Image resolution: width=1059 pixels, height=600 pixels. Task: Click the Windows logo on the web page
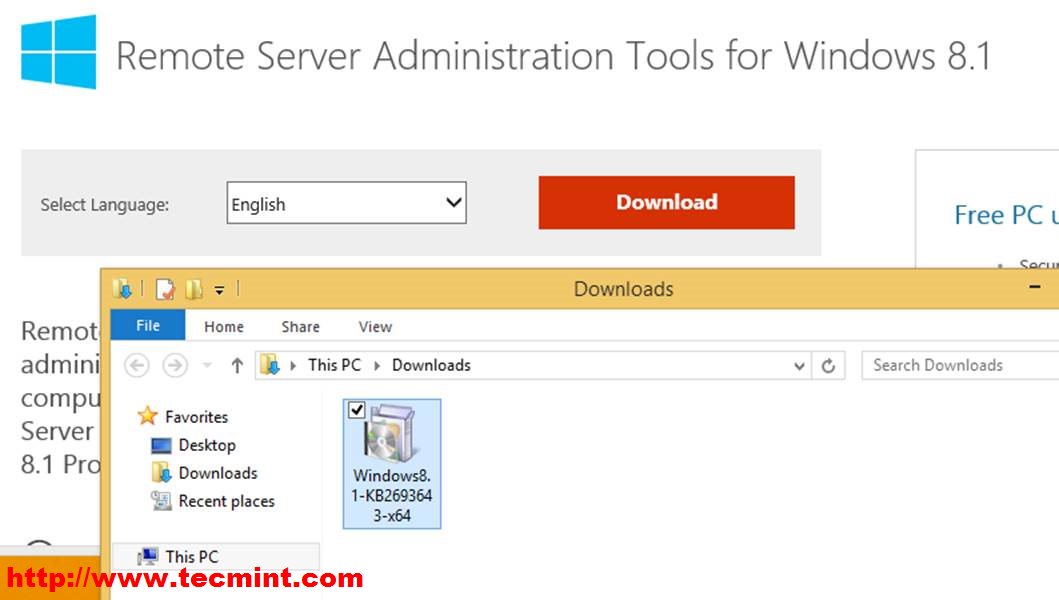[x=58, y=52]
